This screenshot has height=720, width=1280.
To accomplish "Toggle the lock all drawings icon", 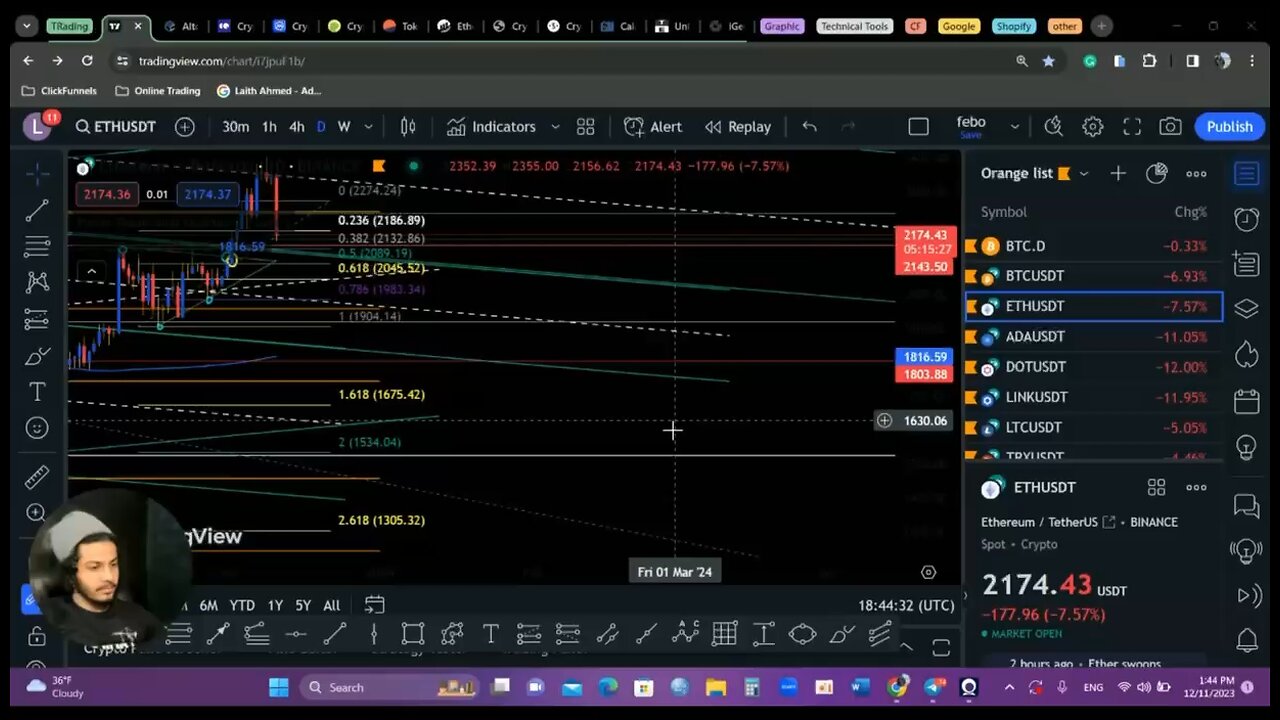I will click(37, 636).
